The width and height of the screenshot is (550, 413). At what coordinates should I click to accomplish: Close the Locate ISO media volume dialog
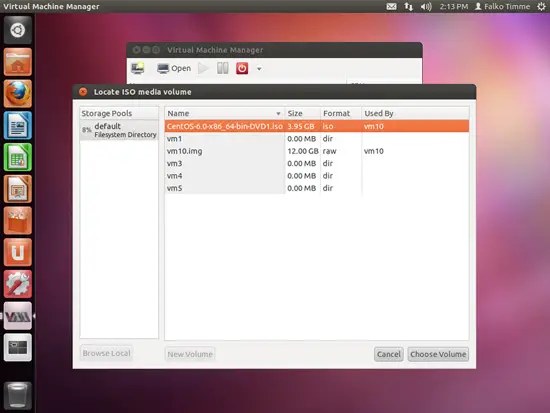tap(83, 92)
